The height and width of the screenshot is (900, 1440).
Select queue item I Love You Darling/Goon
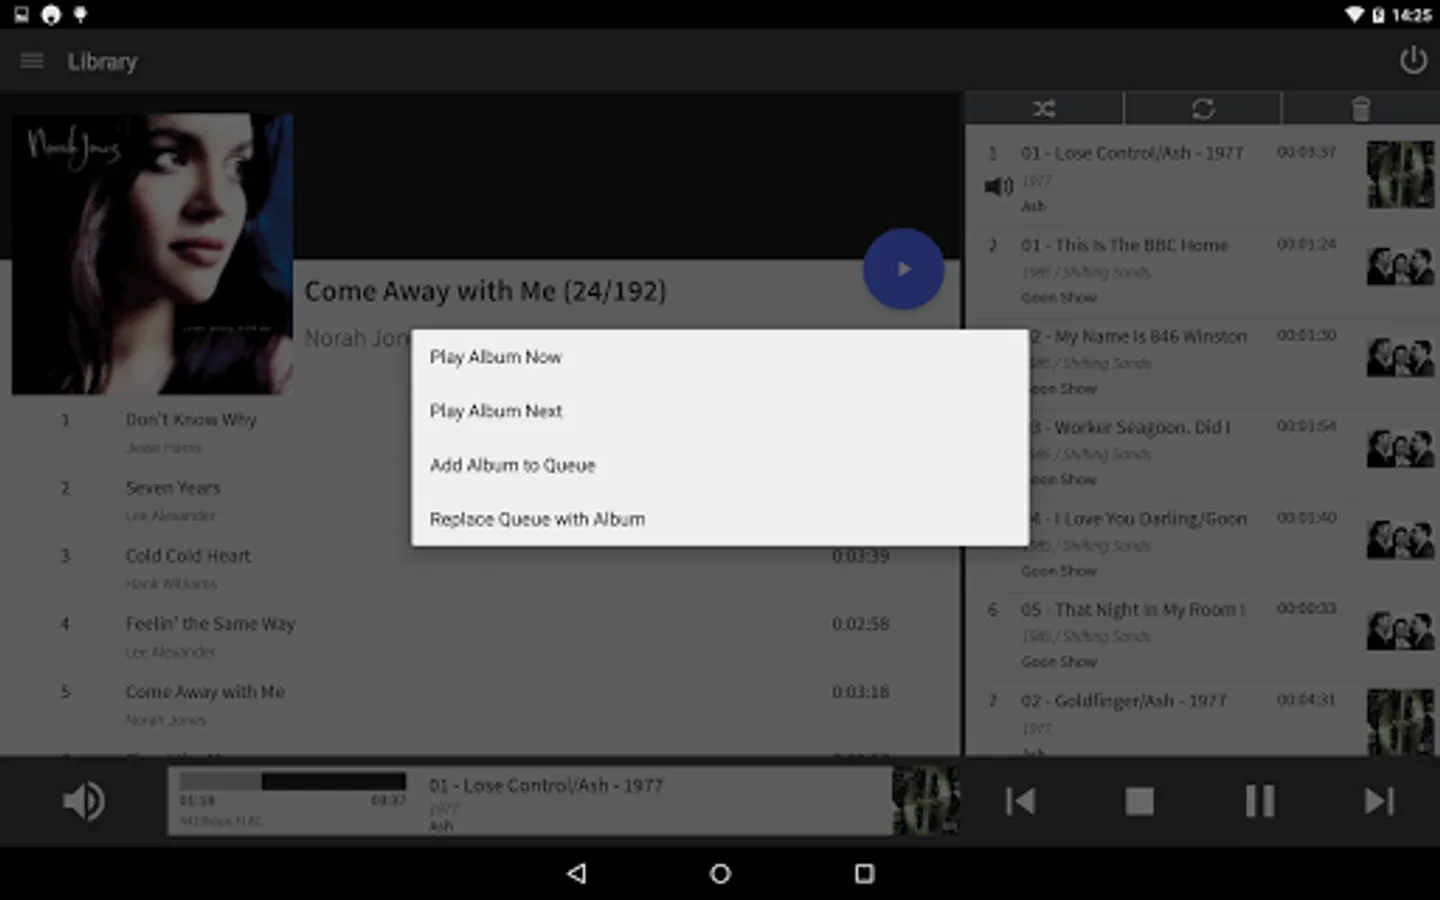[1202, 543]
